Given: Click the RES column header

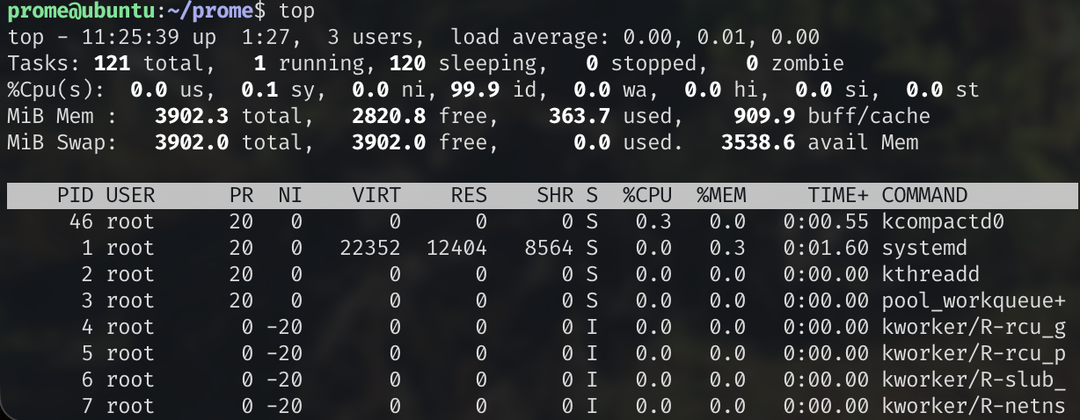Looking at the screenshot, I should 468,195.
